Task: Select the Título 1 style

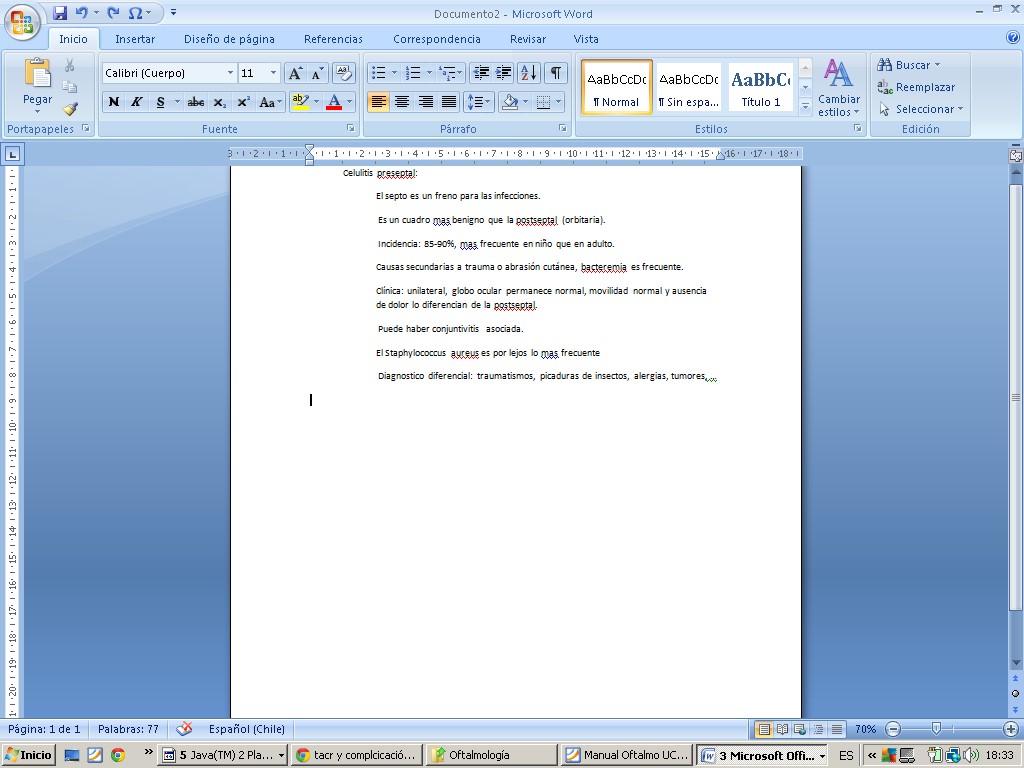Action: pos(761,87)
